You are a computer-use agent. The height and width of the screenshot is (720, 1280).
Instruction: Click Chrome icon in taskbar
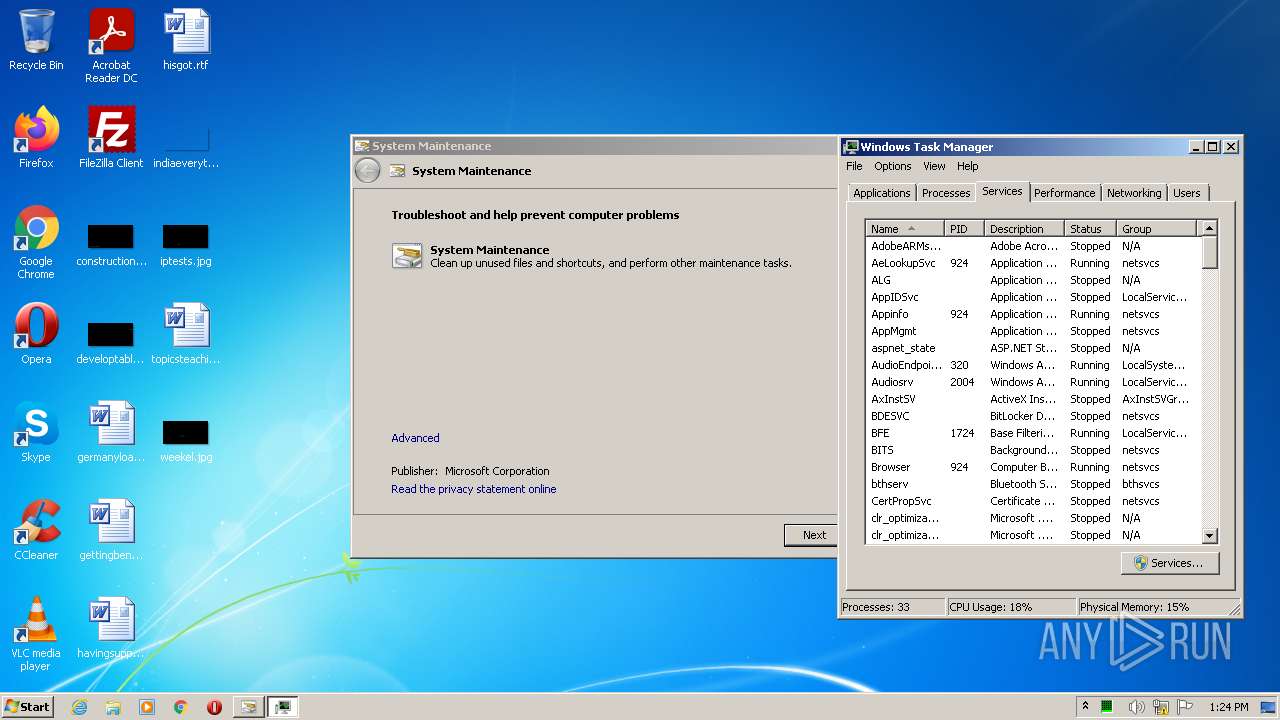point(181,707)
